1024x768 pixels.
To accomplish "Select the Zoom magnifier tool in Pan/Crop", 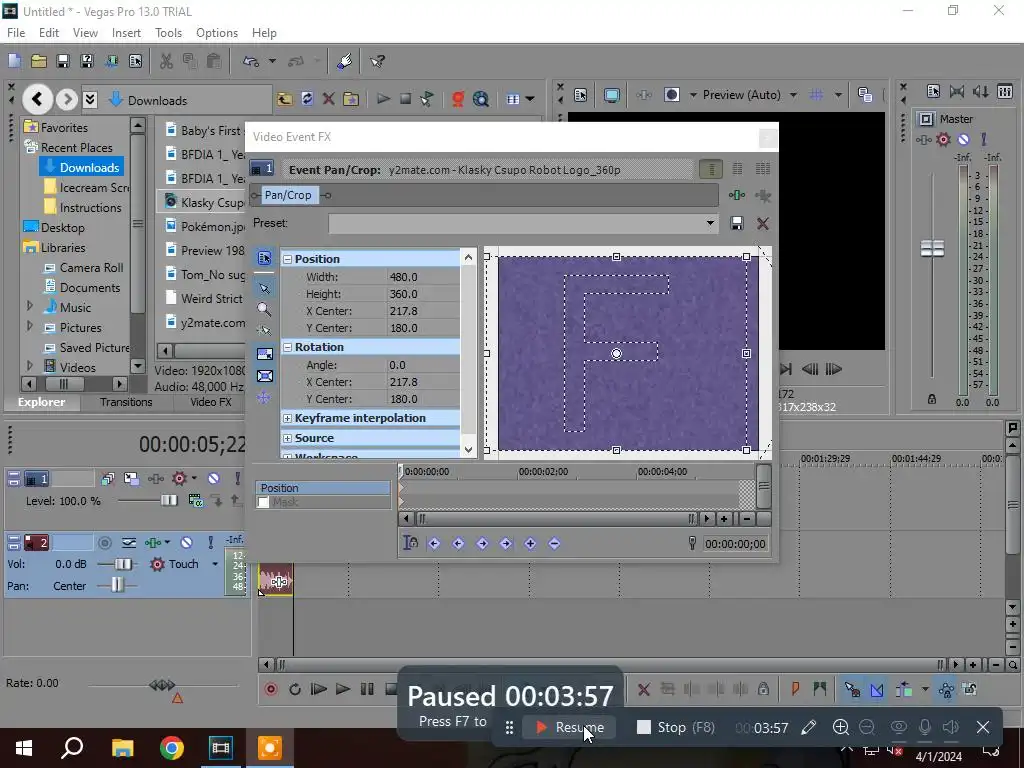I will (264, 310).
